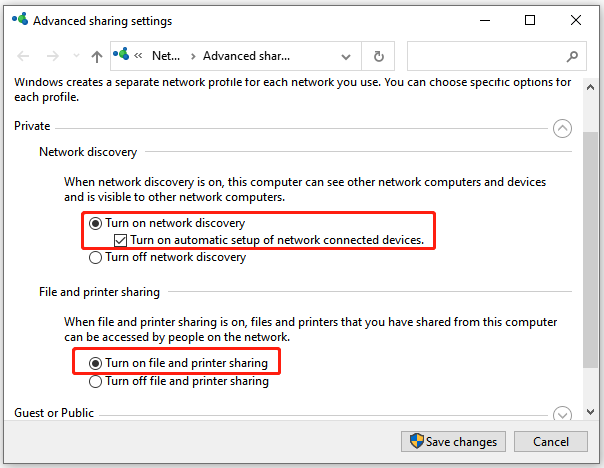
Task: Click the network icon in the address bar
Action: tap(121, 54)
